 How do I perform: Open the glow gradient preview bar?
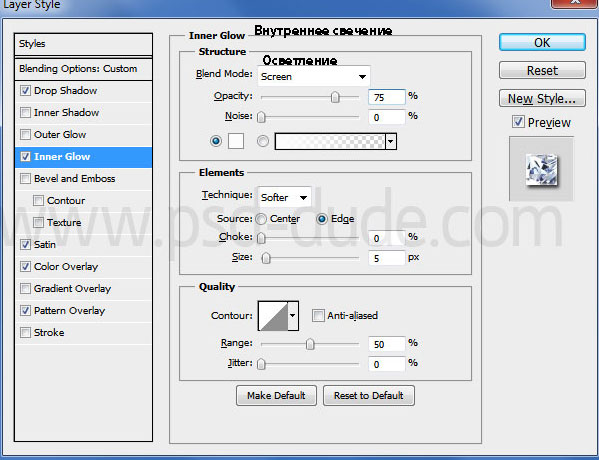coord(330,141)
